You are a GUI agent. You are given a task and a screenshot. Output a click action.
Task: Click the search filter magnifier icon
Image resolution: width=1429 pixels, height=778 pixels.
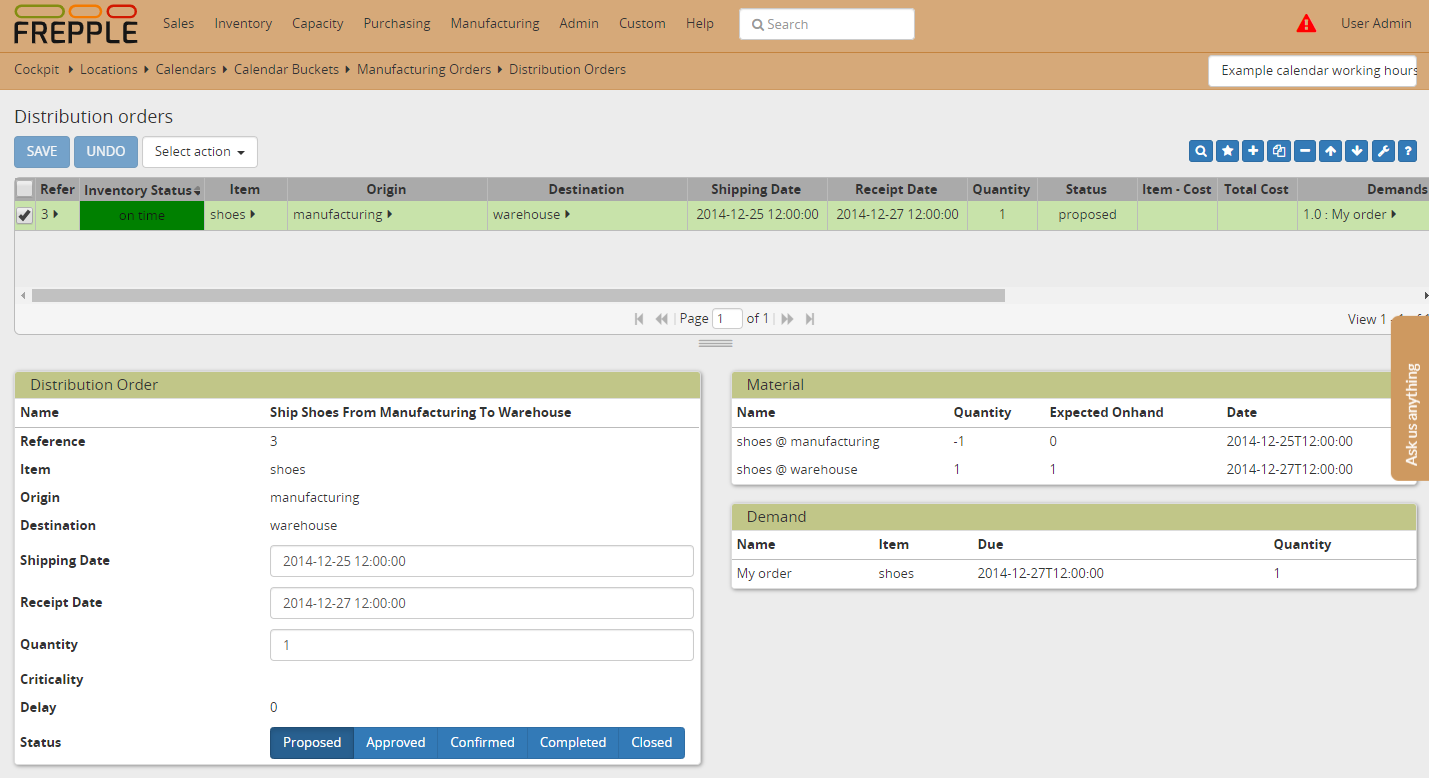click(x=1201, y=151)
